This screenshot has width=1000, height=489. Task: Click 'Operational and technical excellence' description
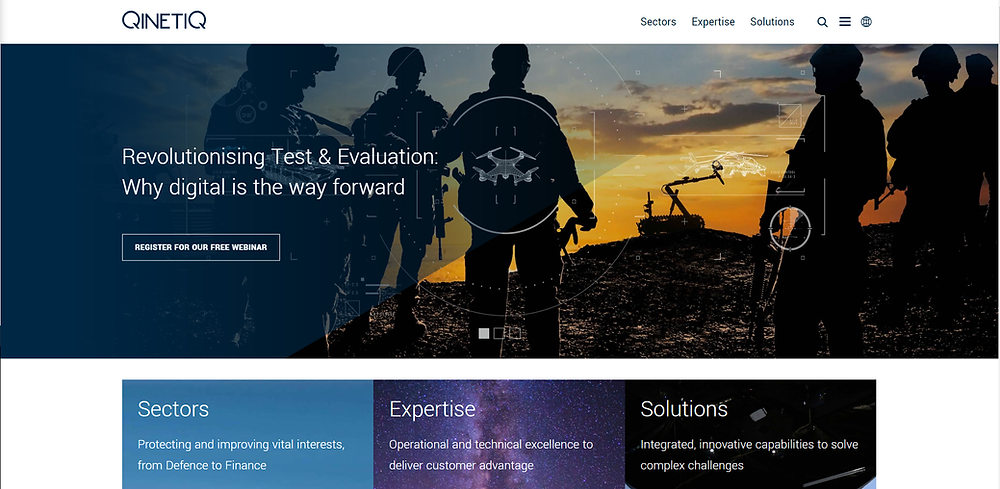491,455
